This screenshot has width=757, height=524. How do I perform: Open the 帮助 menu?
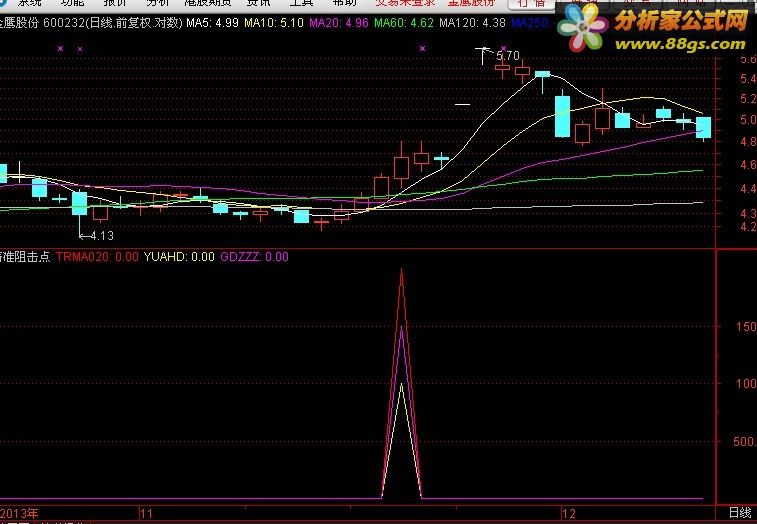[345, 2]
